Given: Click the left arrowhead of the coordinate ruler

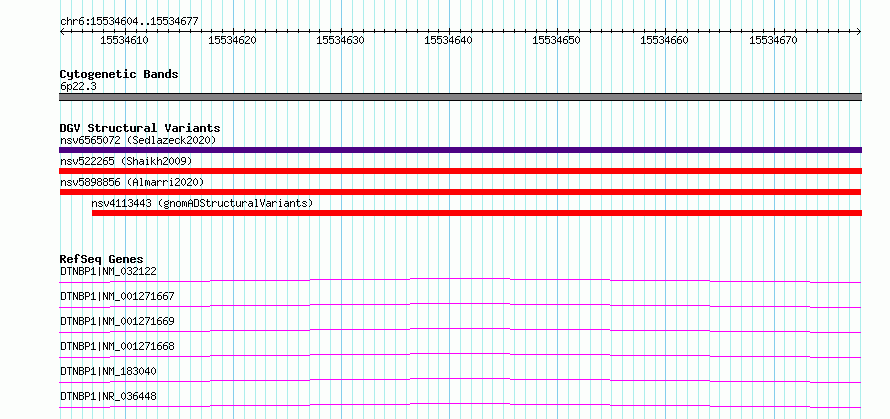Looking at the screenshot, I should (62, 32).
